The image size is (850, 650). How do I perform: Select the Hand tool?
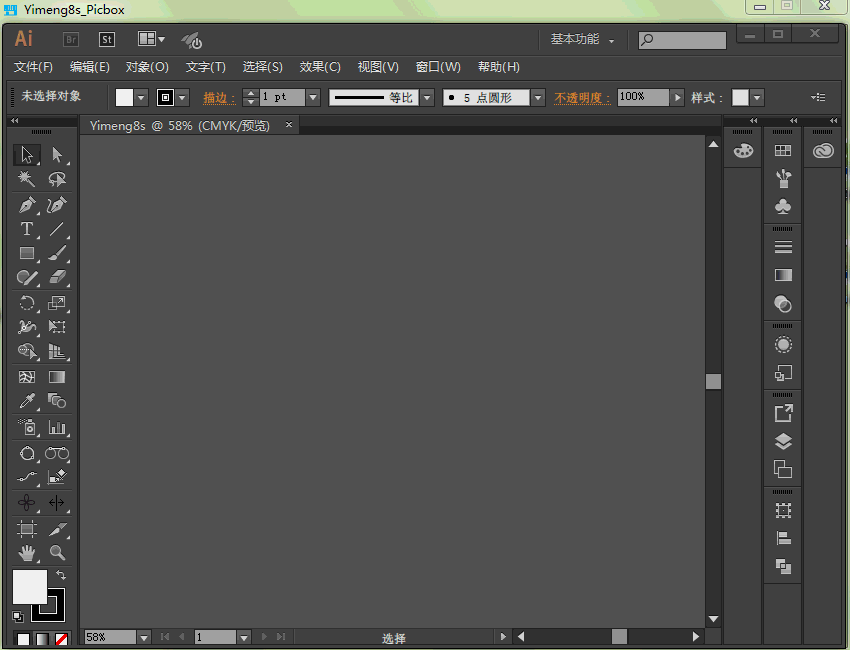tap(27, 553)
